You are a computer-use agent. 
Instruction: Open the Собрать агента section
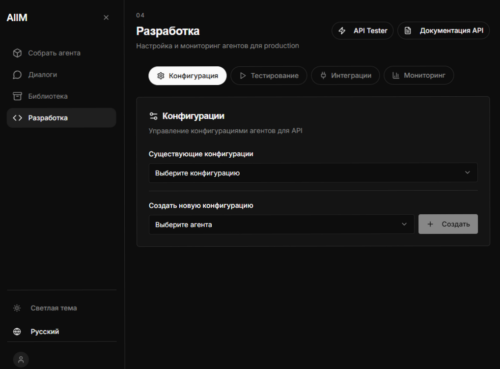coord(61,53)
